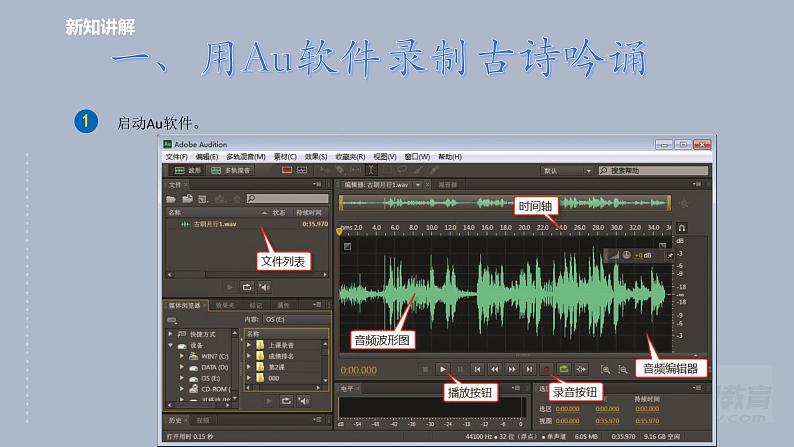794x447 pixels.
Task: Click the headphone icon beside the timeline
Action: tap(682, 228)
